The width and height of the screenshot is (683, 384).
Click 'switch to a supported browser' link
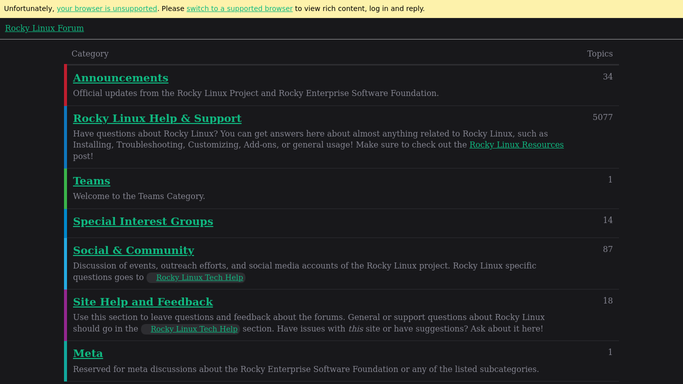[x=240, y=9]
